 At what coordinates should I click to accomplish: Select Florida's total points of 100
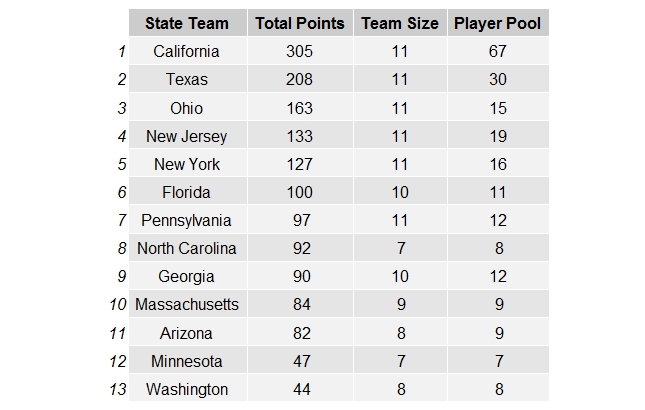click(x=300, y=192)
